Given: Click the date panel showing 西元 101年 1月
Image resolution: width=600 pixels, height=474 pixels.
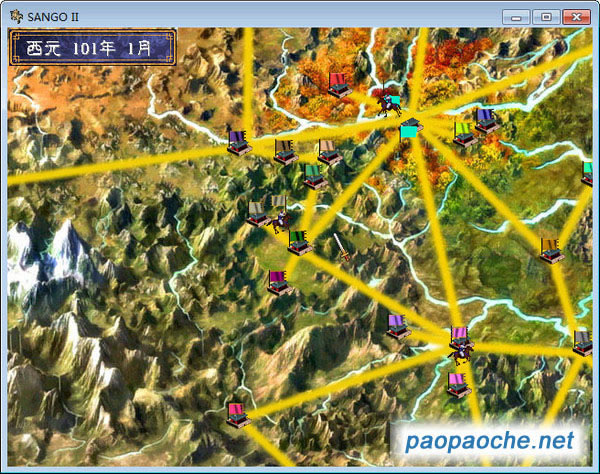Looking at the screenshot, I should (92, 47).
